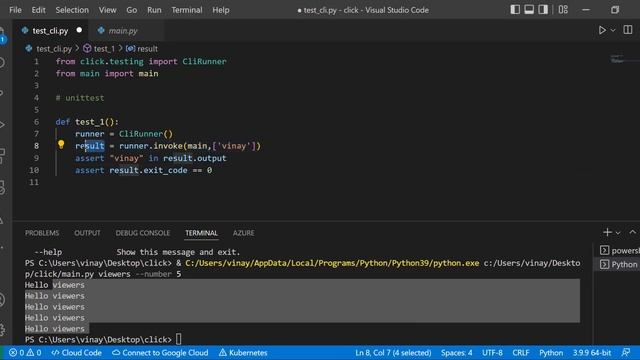Select powershell terminal in list
Image resolution: width=640 pixels, height=360 pixels.
619,250
